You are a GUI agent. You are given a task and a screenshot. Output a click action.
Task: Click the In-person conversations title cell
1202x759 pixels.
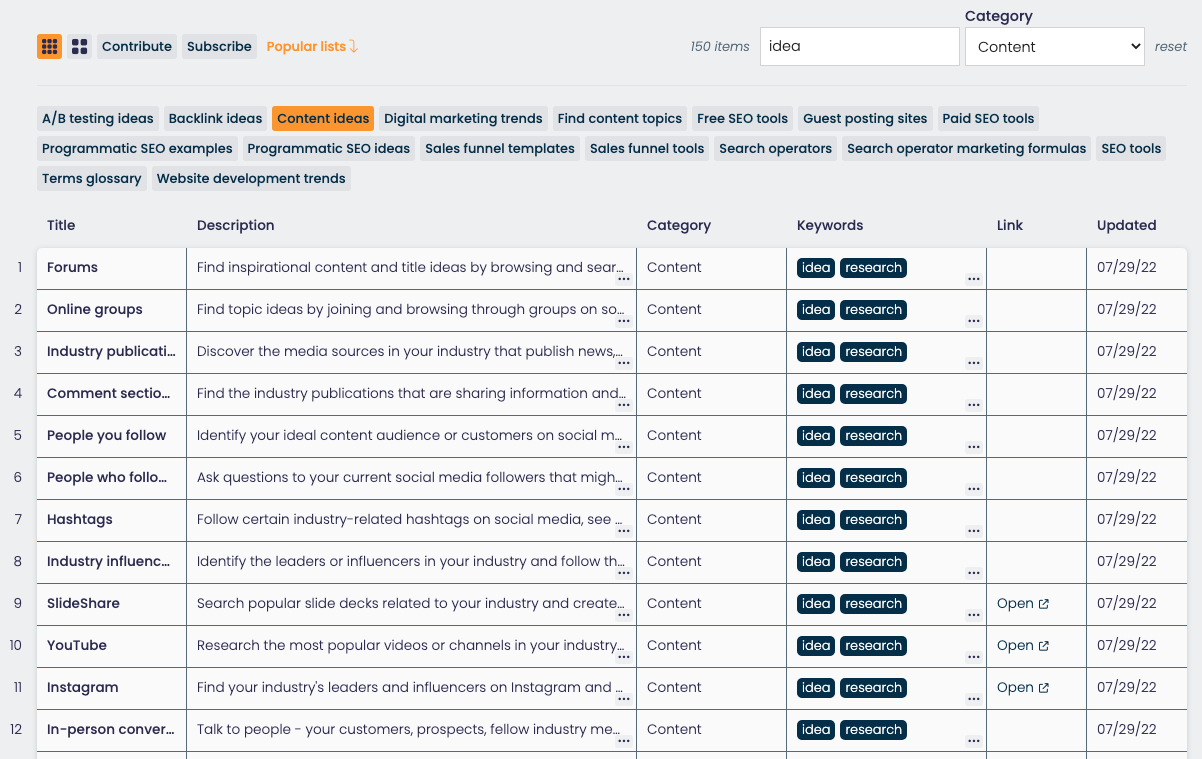click(x=112, y=729)
